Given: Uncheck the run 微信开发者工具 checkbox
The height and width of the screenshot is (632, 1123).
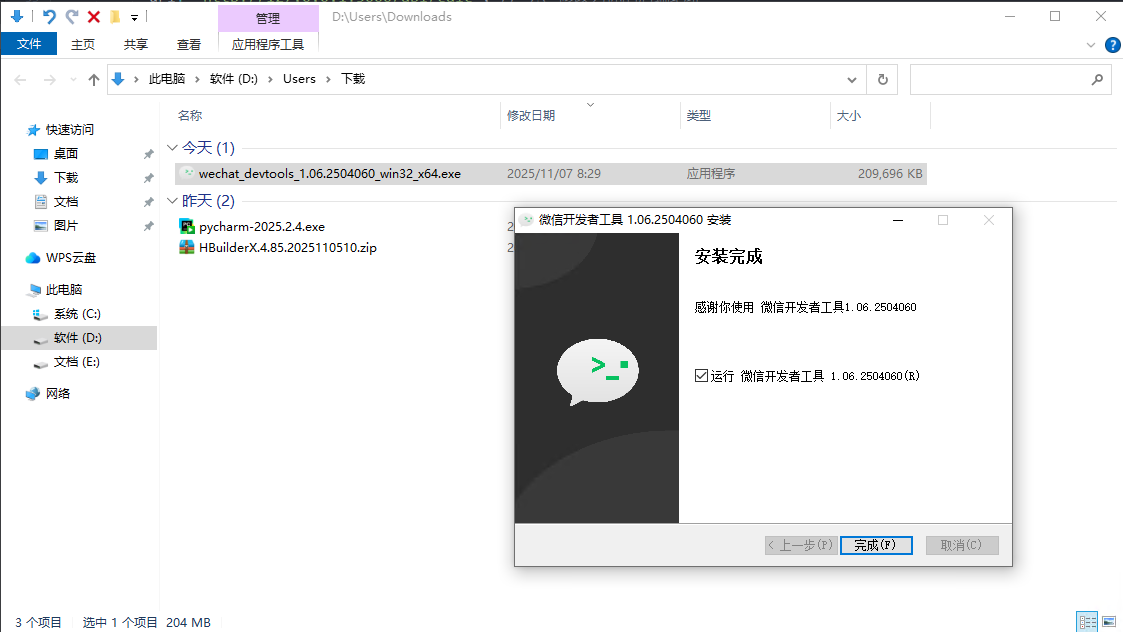Looking at the screenshot, I should (701, 376).
